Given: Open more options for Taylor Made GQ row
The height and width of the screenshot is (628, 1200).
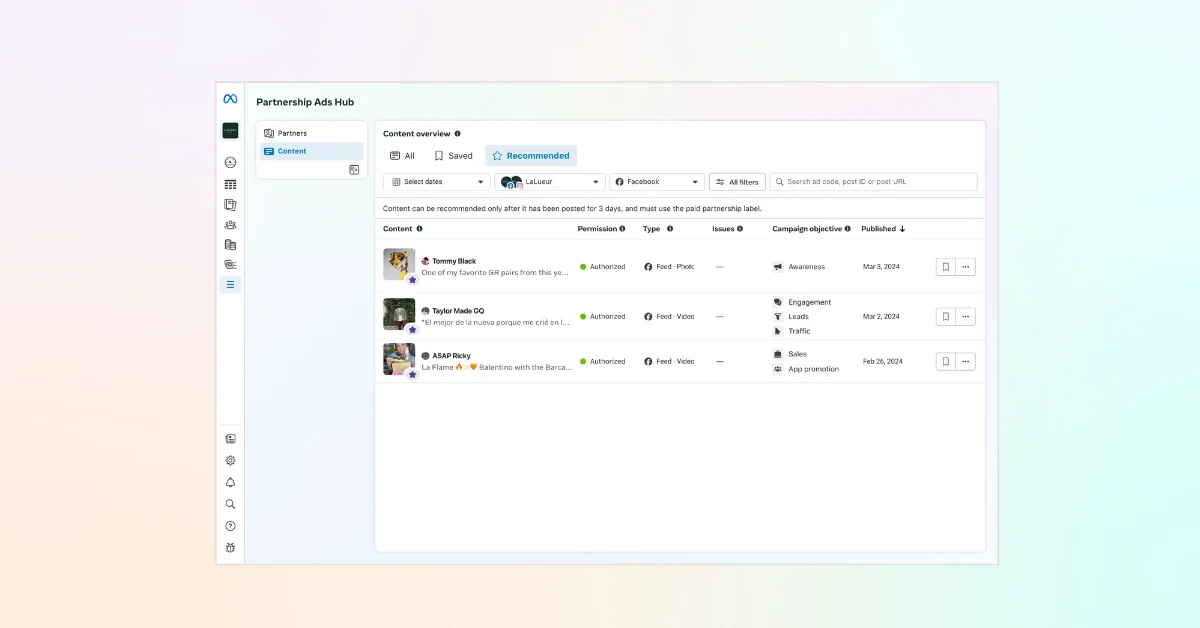Looking at the screenshot, I should [965, 317].
